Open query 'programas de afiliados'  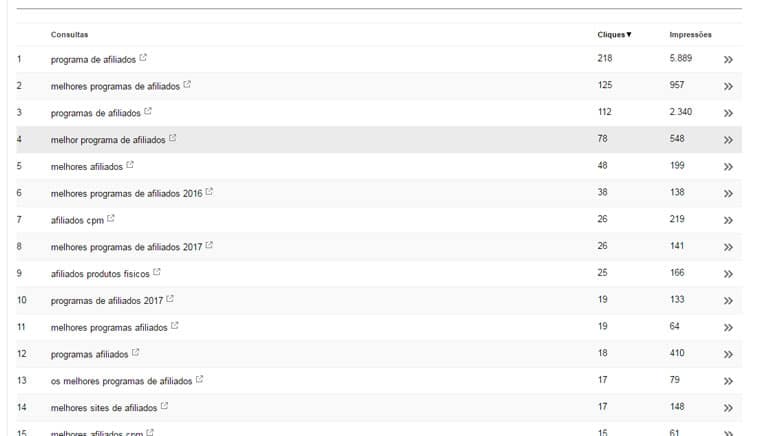pos(95,113)
